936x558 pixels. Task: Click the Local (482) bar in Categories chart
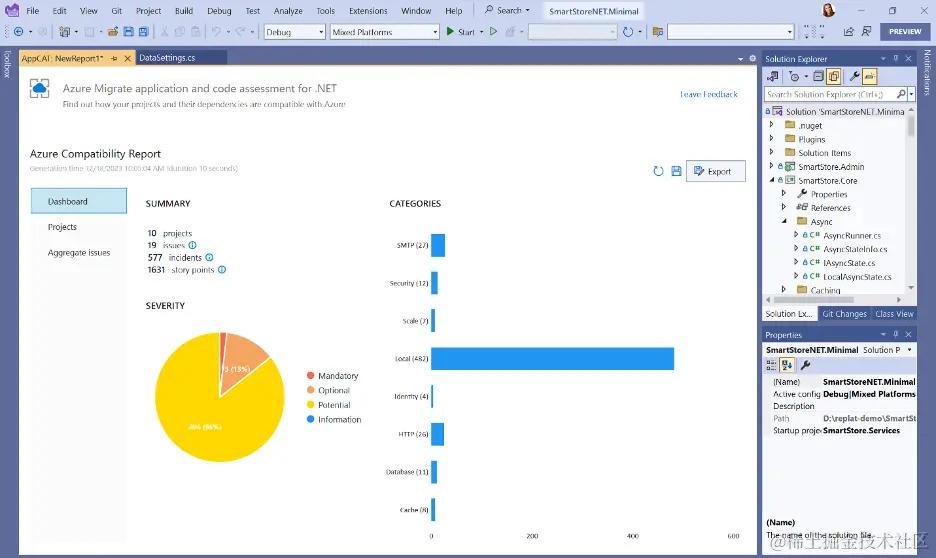point(552,359)
